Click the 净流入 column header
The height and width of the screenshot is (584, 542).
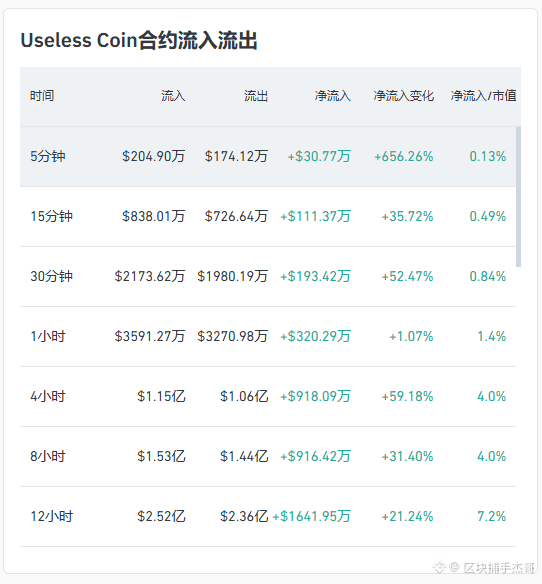click(333, 96)
